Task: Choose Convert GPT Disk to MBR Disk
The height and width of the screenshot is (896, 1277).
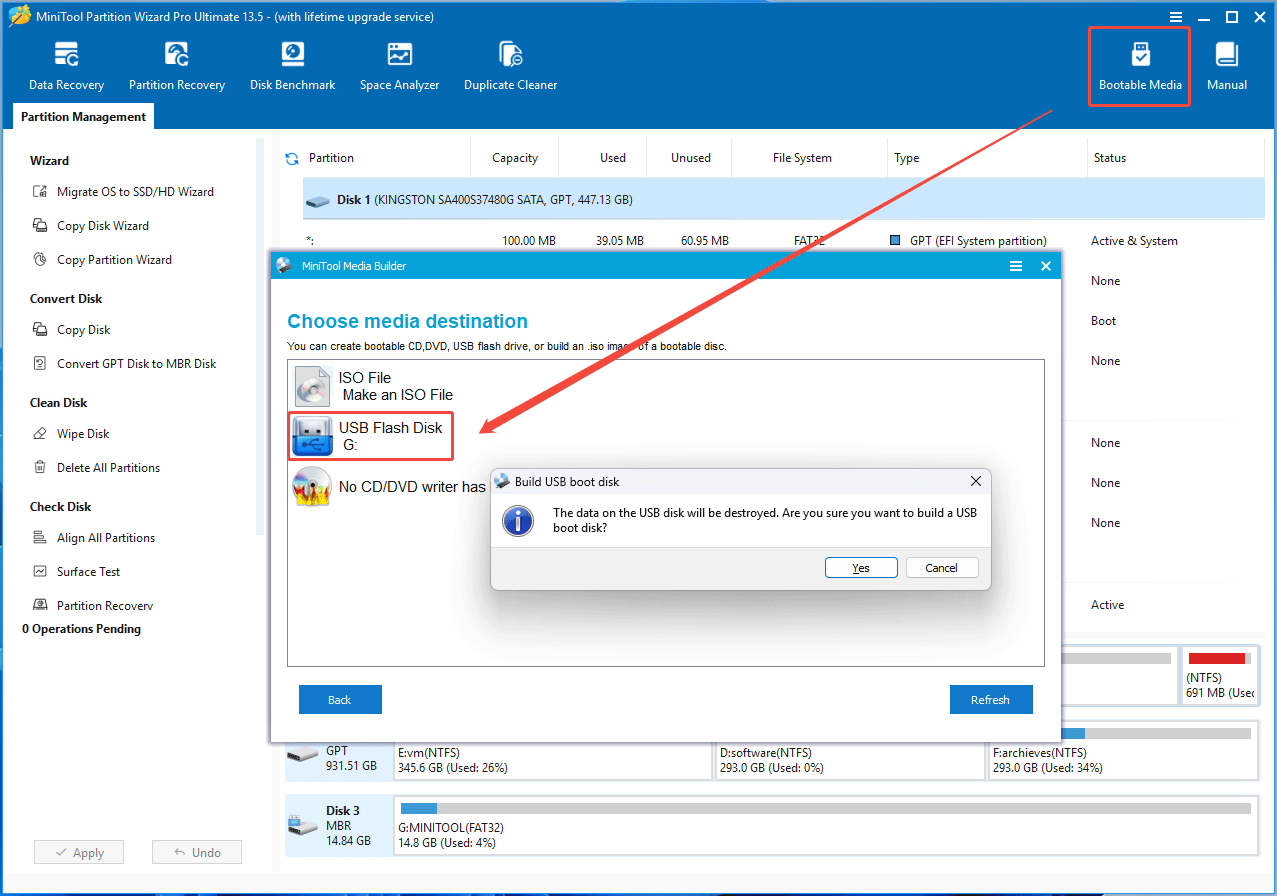Action: click(x=134, y=363)
